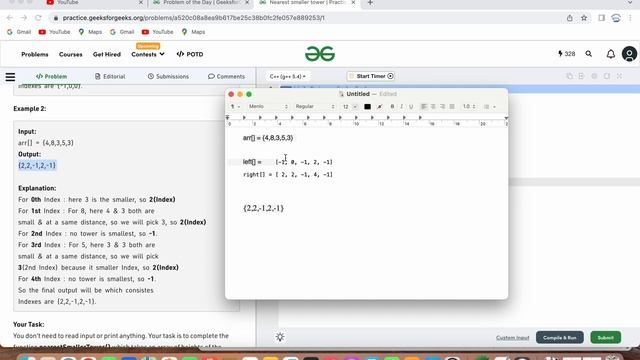The height and width of the screenshot is (360, 640).
Task: Open the GeeksforGeeks logo home link
Action: click(320, 54)
